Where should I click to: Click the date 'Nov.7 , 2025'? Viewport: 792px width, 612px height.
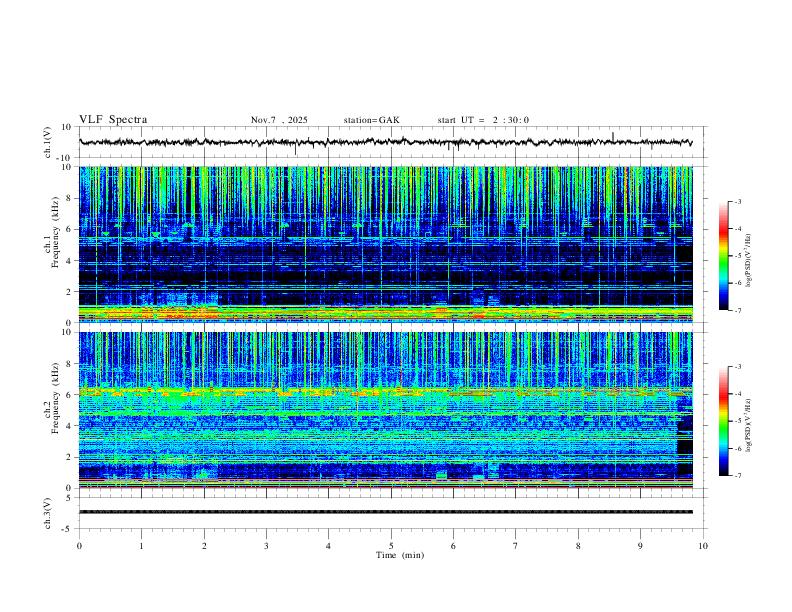[279, 120]
